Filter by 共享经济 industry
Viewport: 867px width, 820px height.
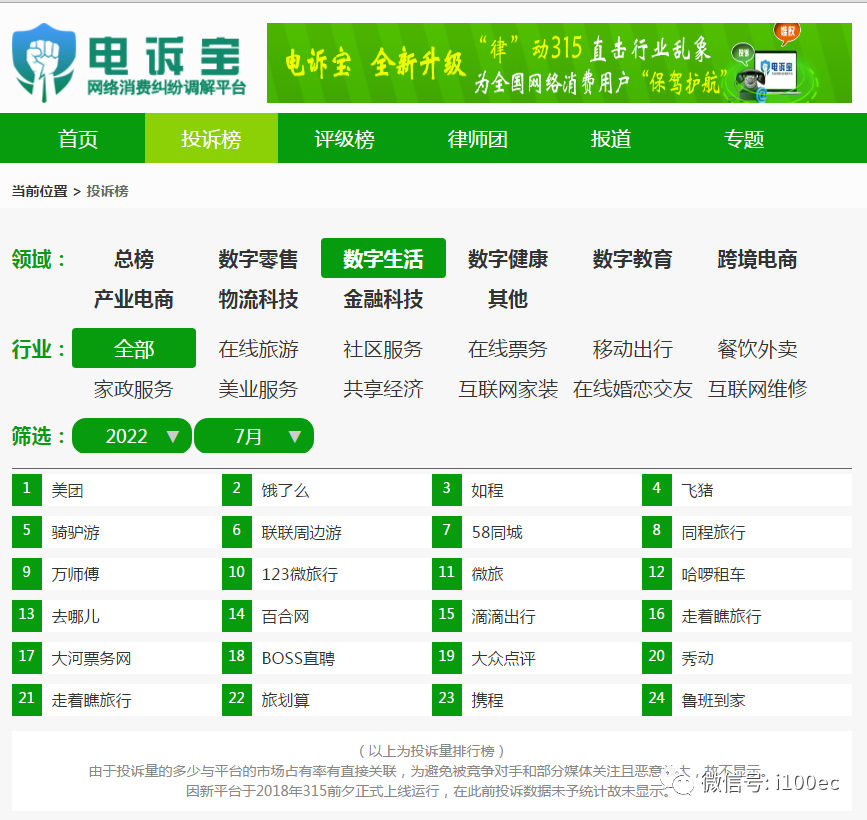(383, 389)
